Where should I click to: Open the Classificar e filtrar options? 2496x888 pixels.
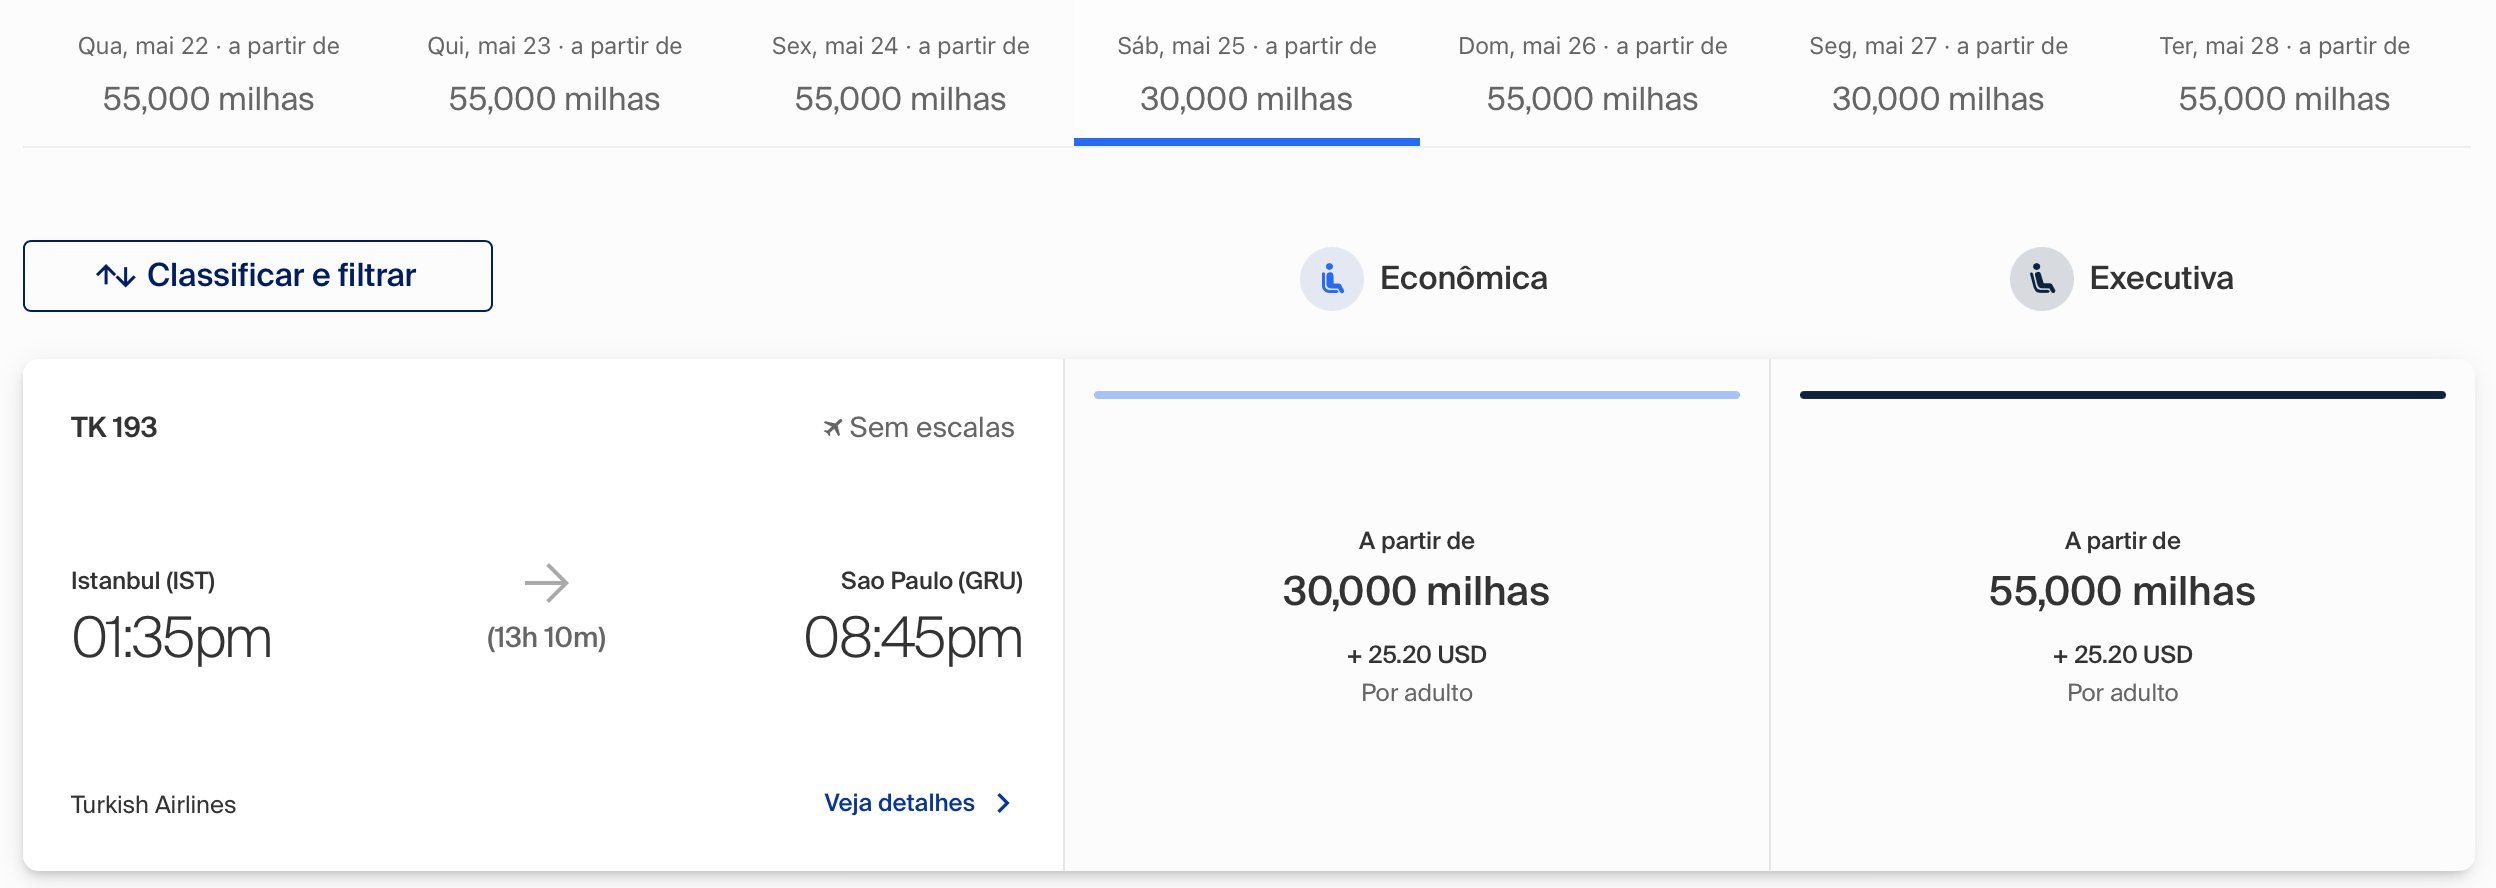coord(258,276)
